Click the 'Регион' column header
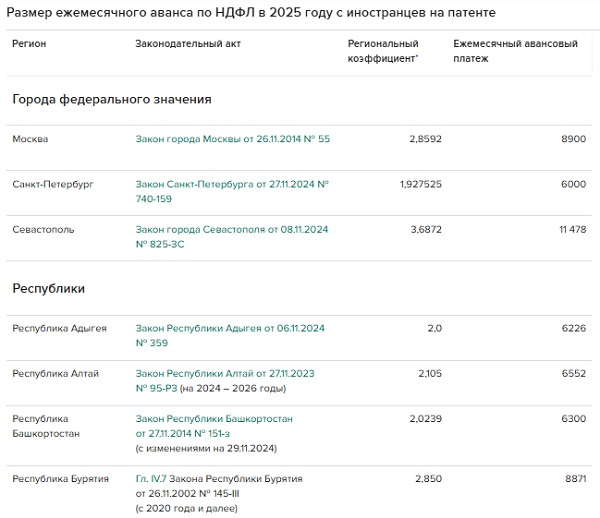Viewport: 600px width, 518px height. coord(29,44)
